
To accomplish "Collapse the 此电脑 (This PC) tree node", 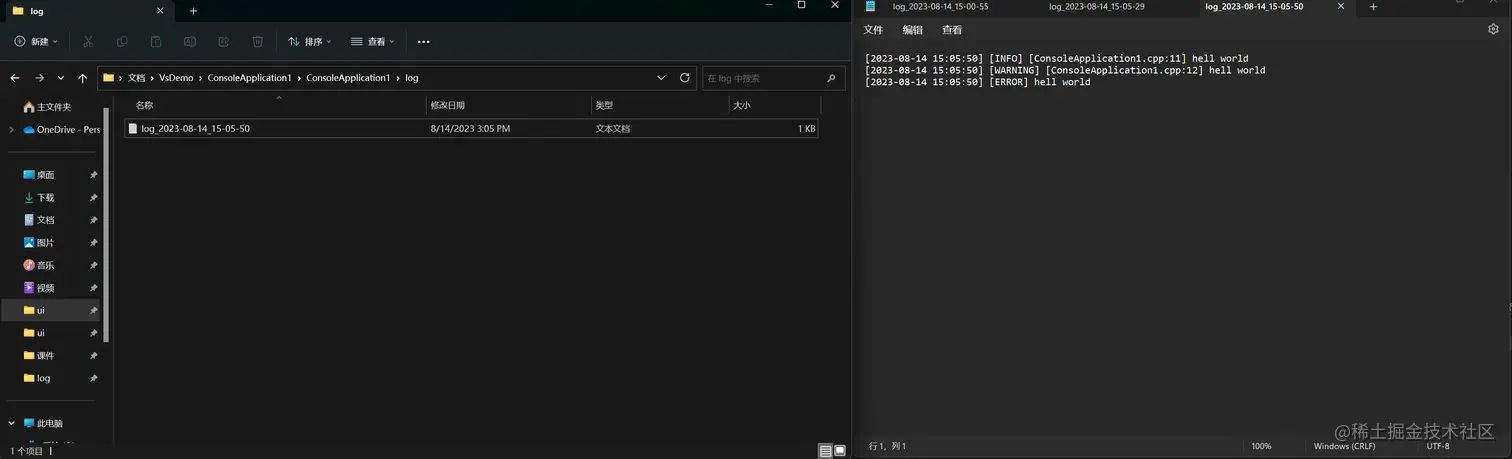I will [x=12, y=423].
